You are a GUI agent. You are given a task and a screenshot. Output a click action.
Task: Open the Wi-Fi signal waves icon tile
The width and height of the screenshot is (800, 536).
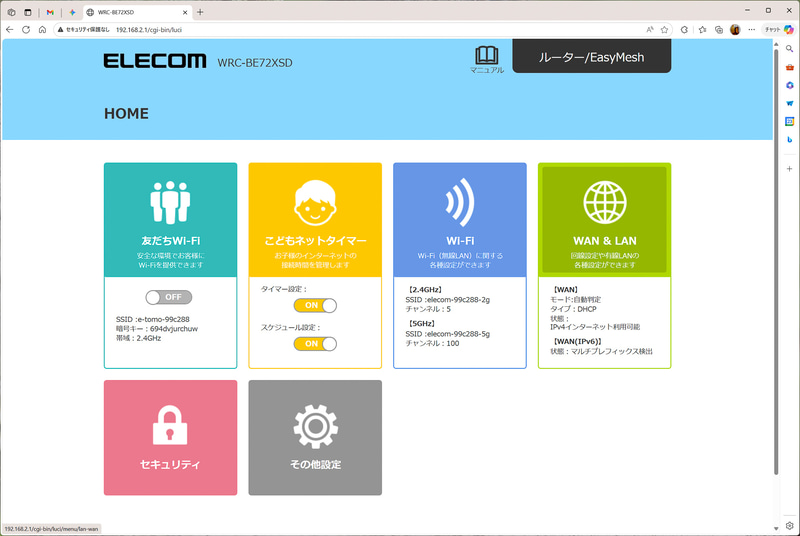tap(460, 202)
